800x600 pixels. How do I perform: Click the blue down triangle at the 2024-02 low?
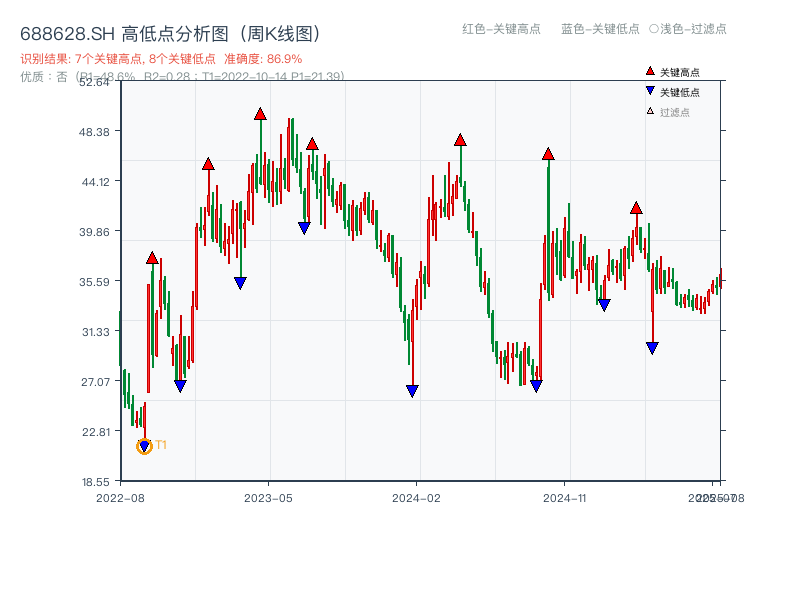[413, 389]
